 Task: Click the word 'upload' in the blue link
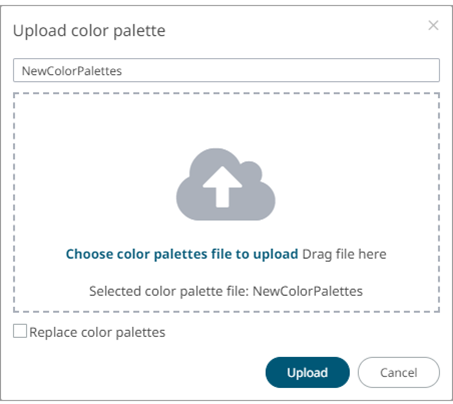click(x=276, y=255)
